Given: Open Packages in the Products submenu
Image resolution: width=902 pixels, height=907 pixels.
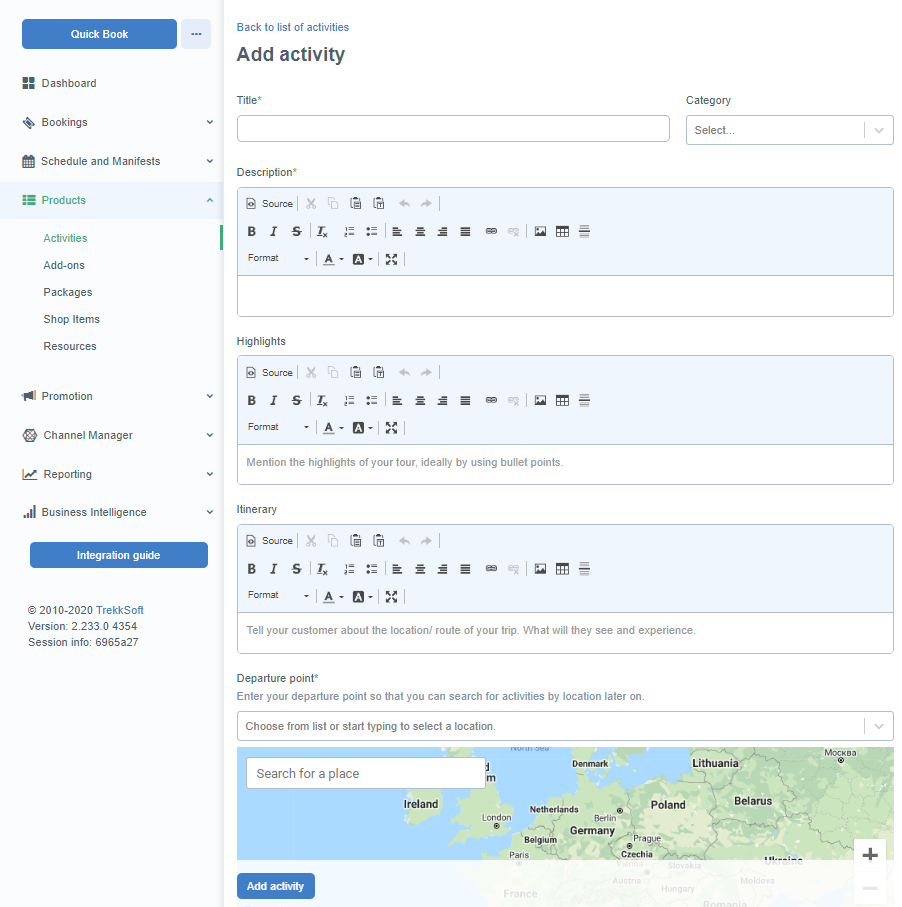Looking at the screenshot, I should coord(68,292).
